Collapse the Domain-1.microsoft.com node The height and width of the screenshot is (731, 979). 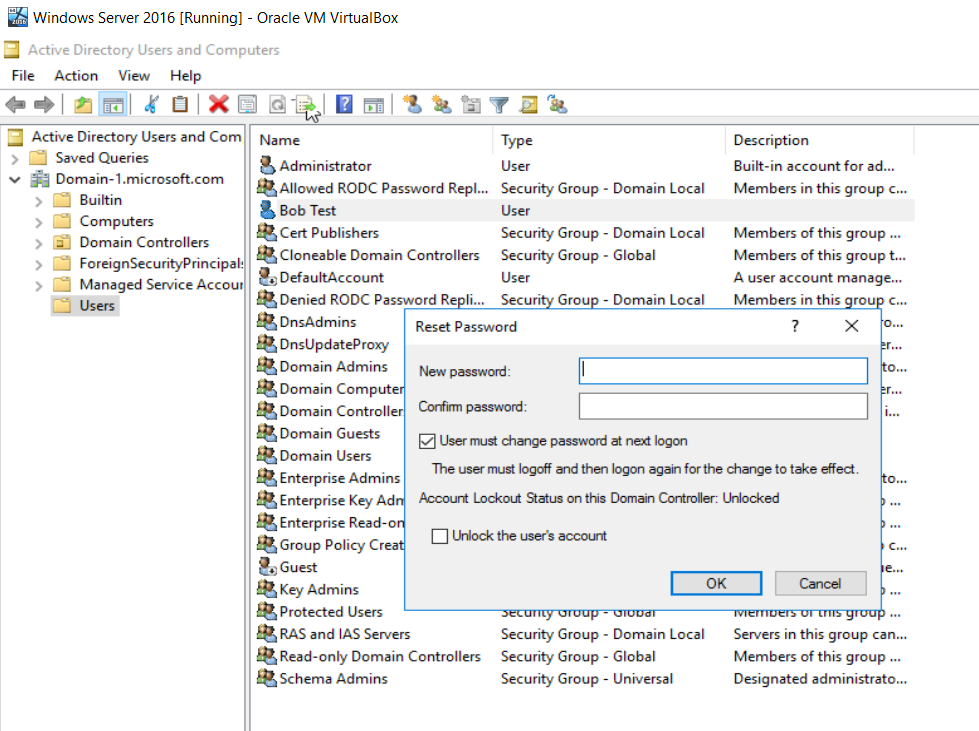(x=15, y=180)
